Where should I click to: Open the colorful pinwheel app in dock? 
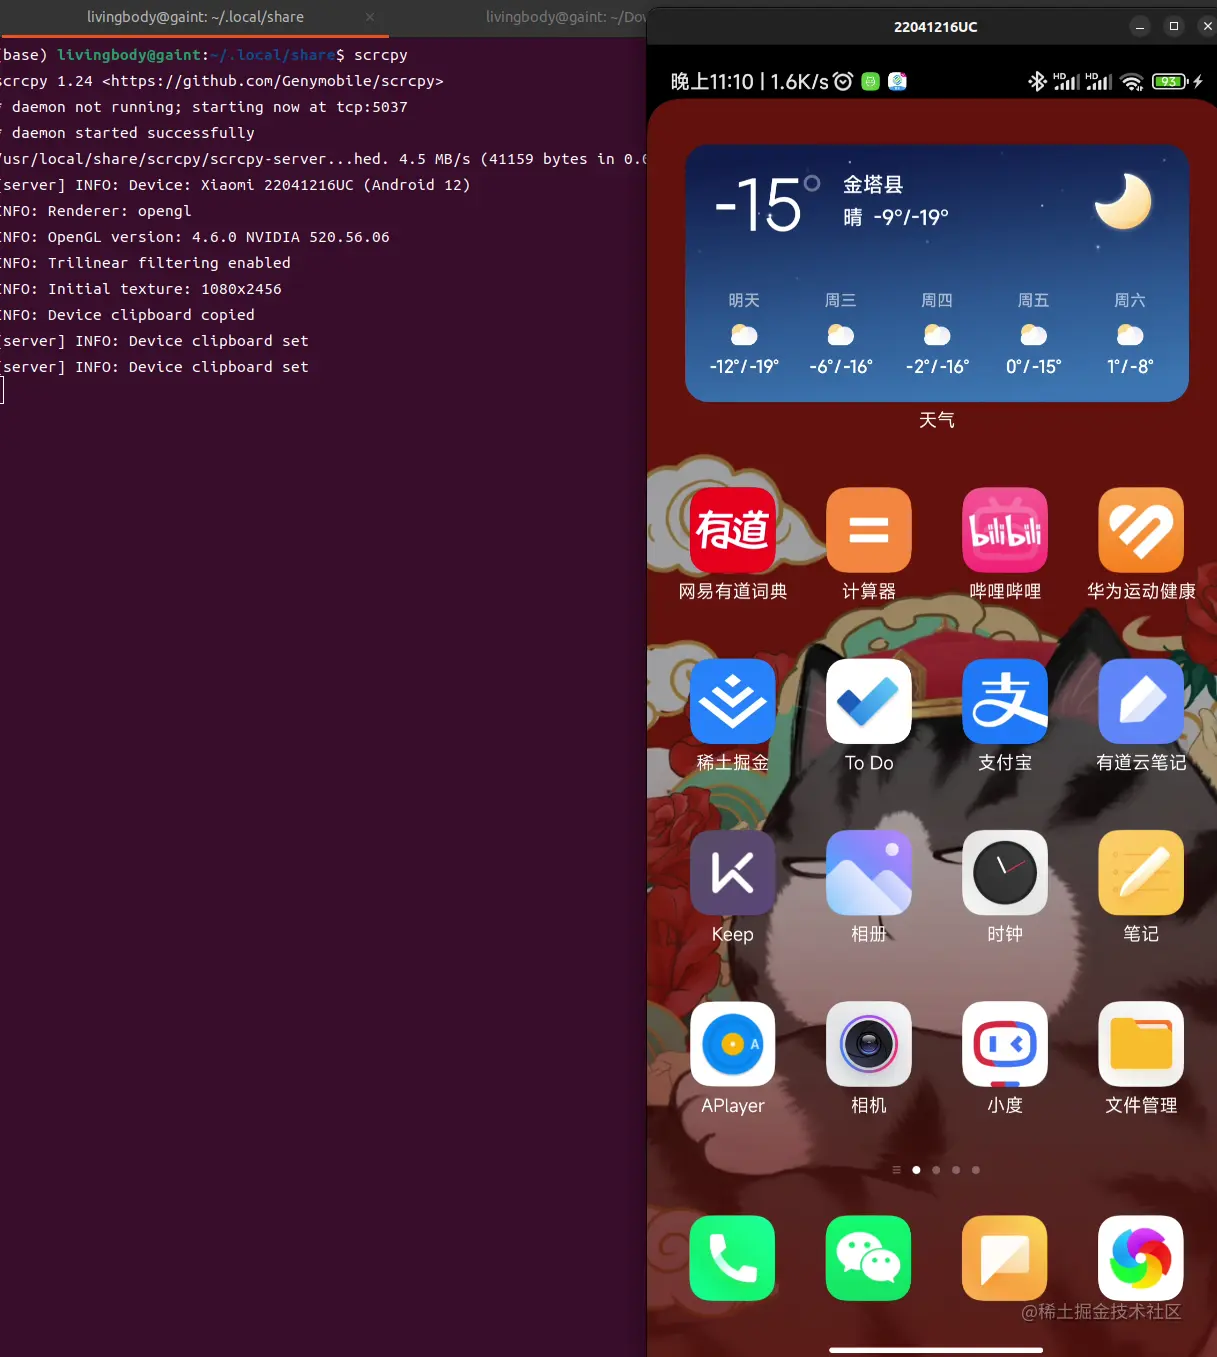(1141, 1258)
